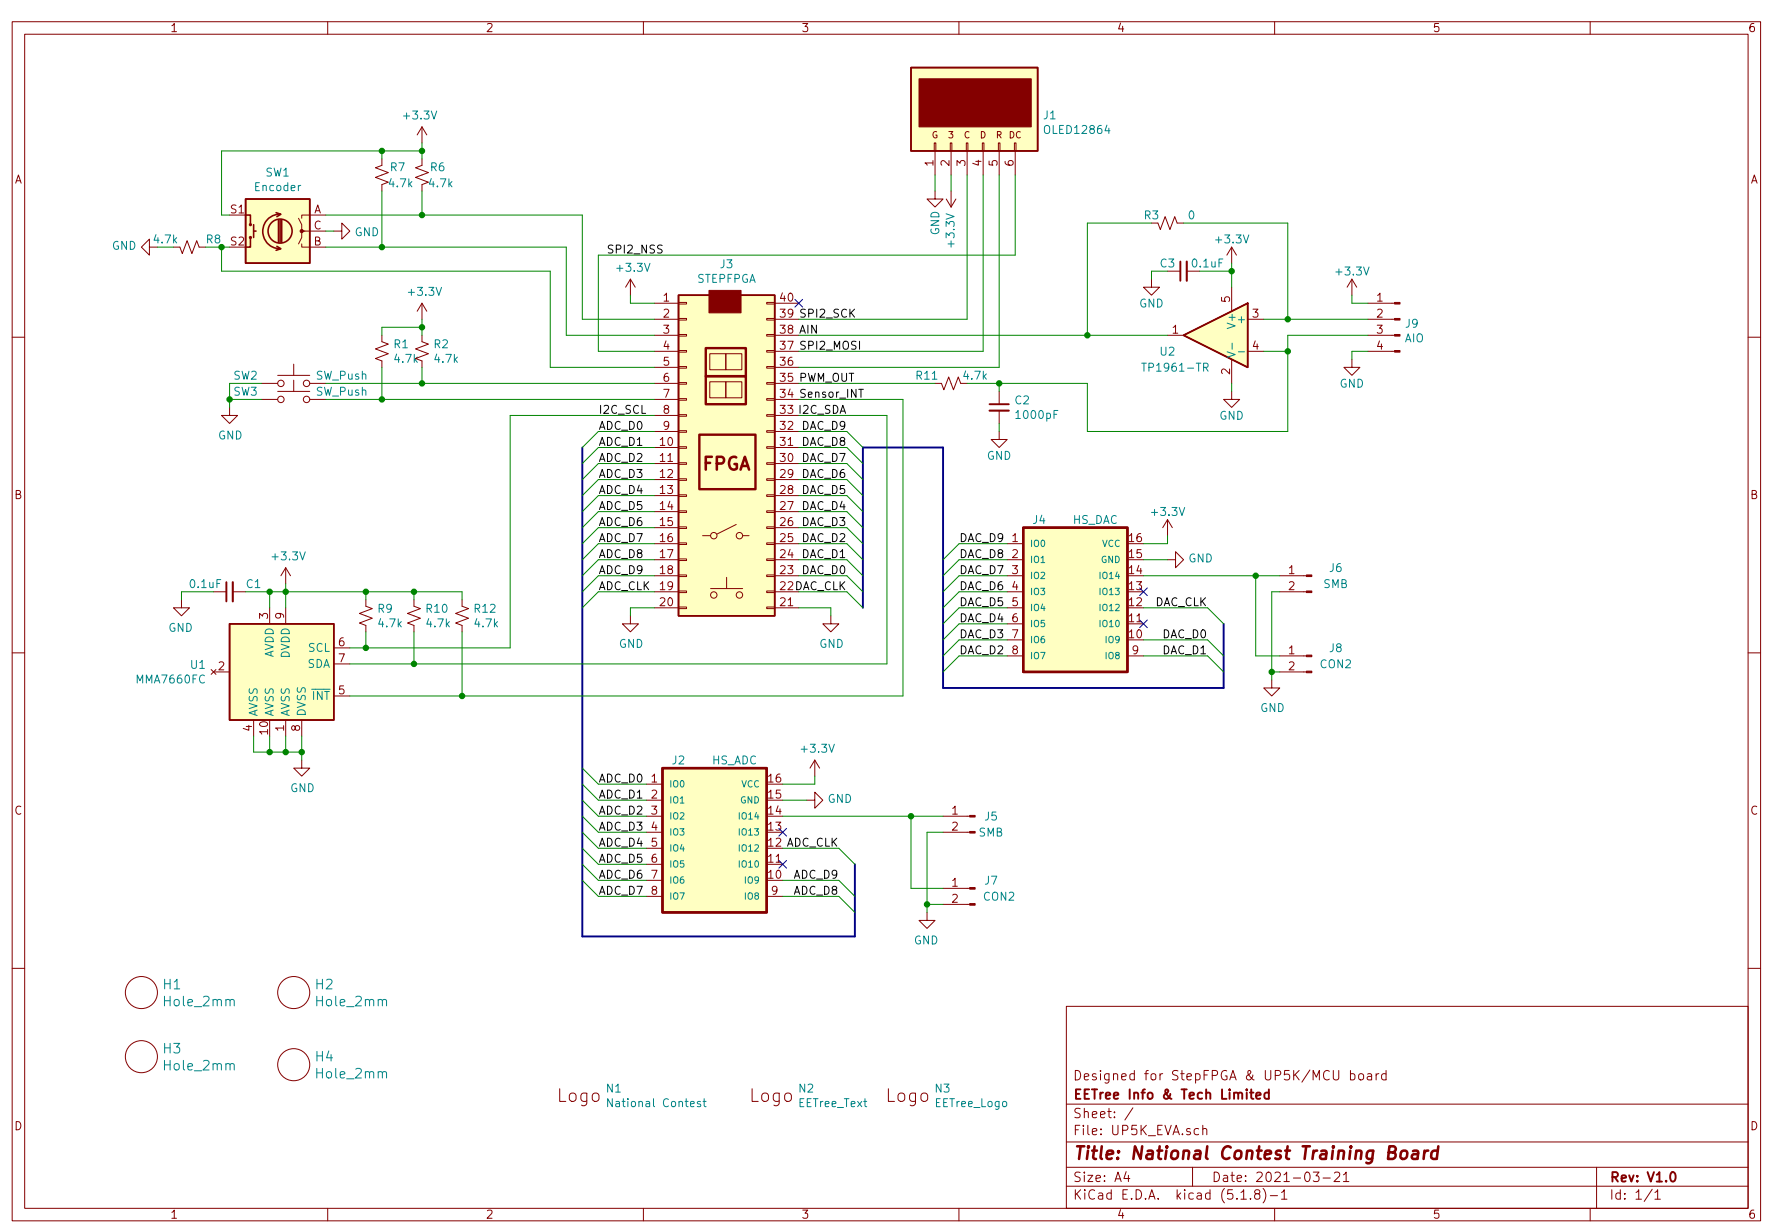Click the 'Date: 2021-03-21' field
Viewport: 1773px width, 1227px height.
tap(1281, 1178)
